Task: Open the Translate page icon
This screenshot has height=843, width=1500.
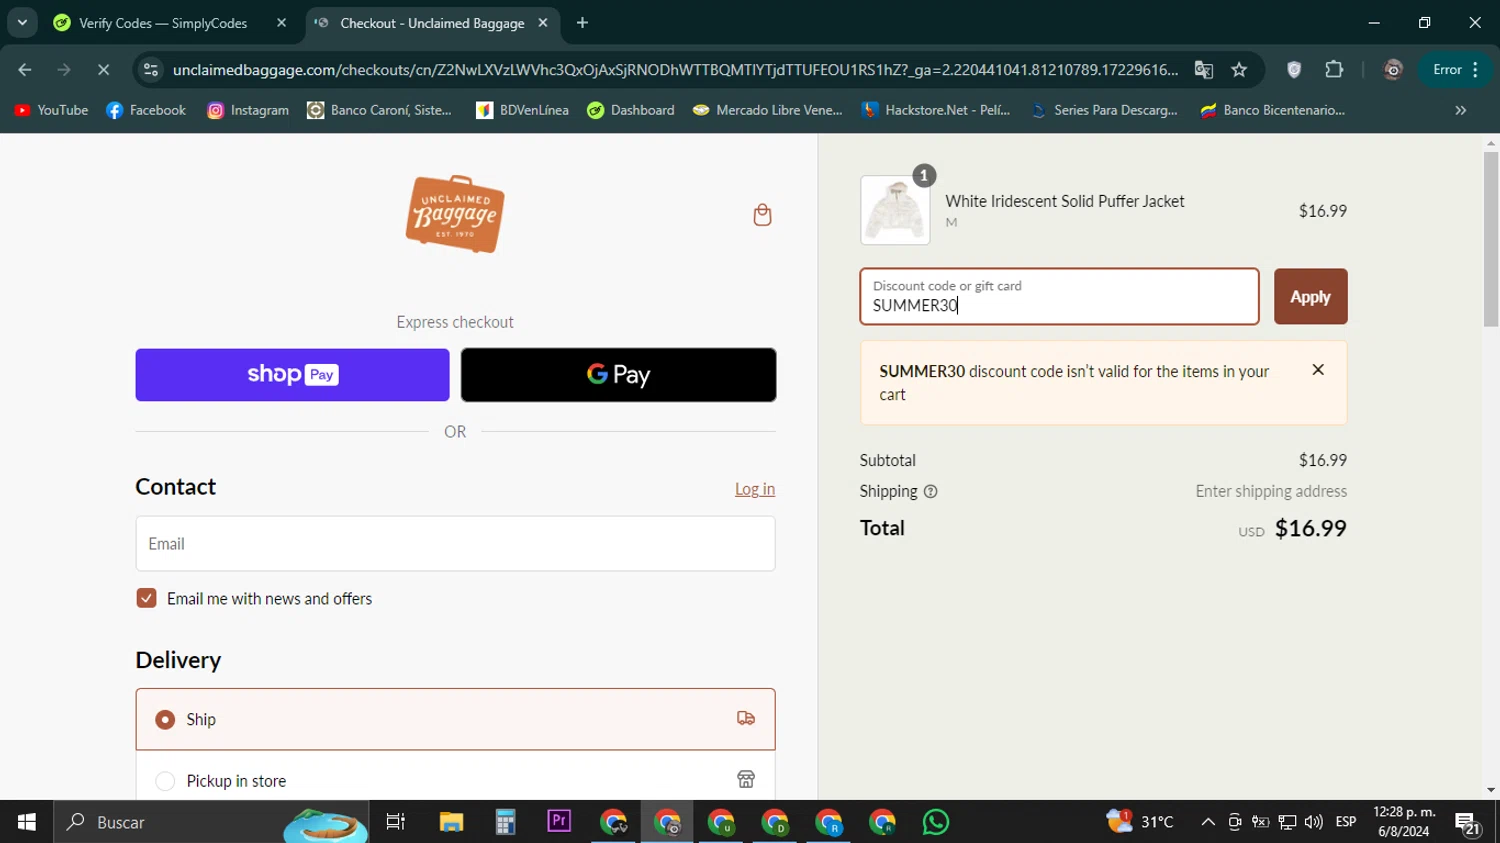Action: (x=1204, y=70)
